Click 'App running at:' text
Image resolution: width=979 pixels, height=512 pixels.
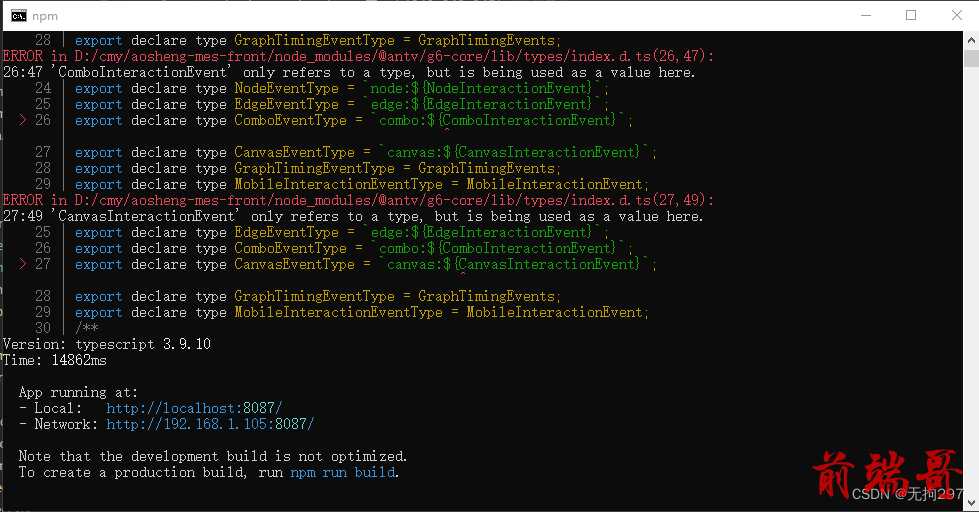(78, 392)
